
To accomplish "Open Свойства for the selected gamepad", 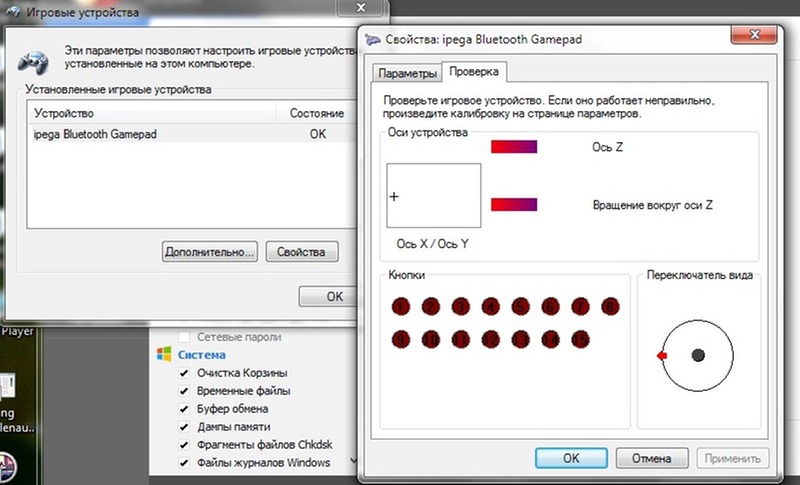I will coord(303,251).
